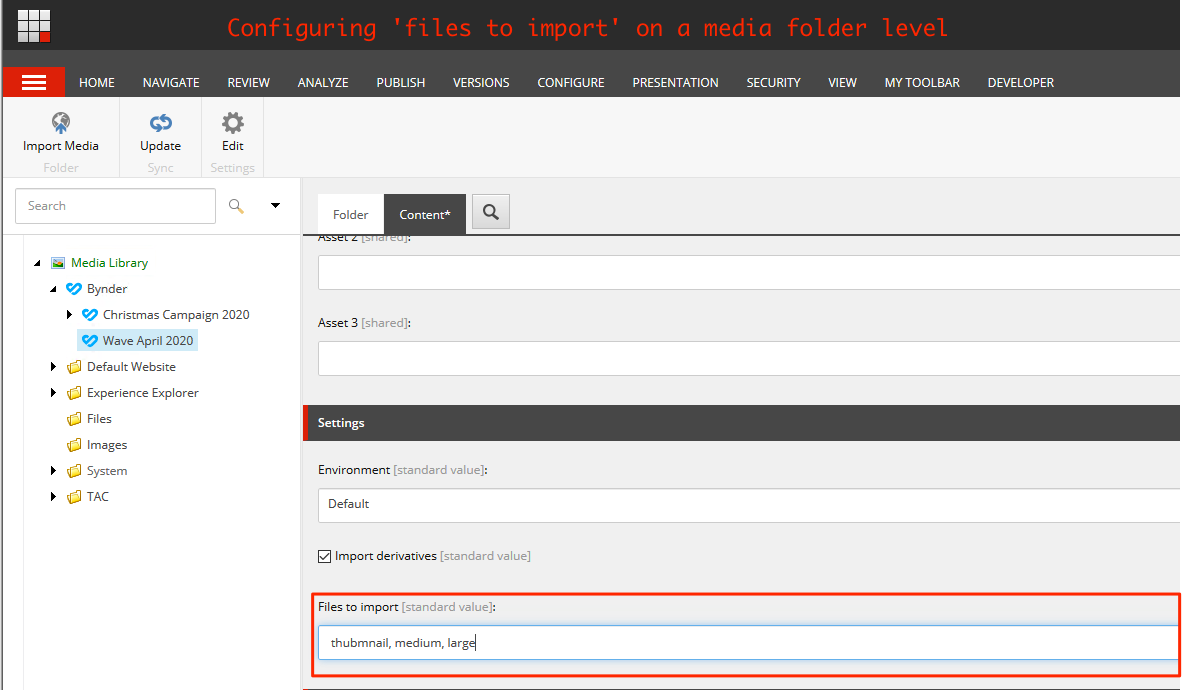Select the PUBLISH ribbon tab
The image size is (1182, 690).
click(x=400, y=82)
